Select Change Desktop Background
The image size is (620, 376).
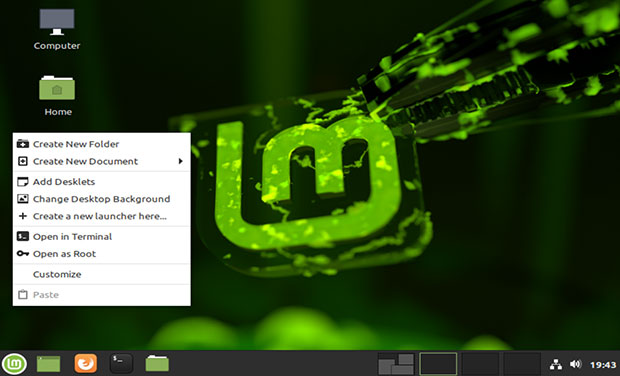pos(102,199)
